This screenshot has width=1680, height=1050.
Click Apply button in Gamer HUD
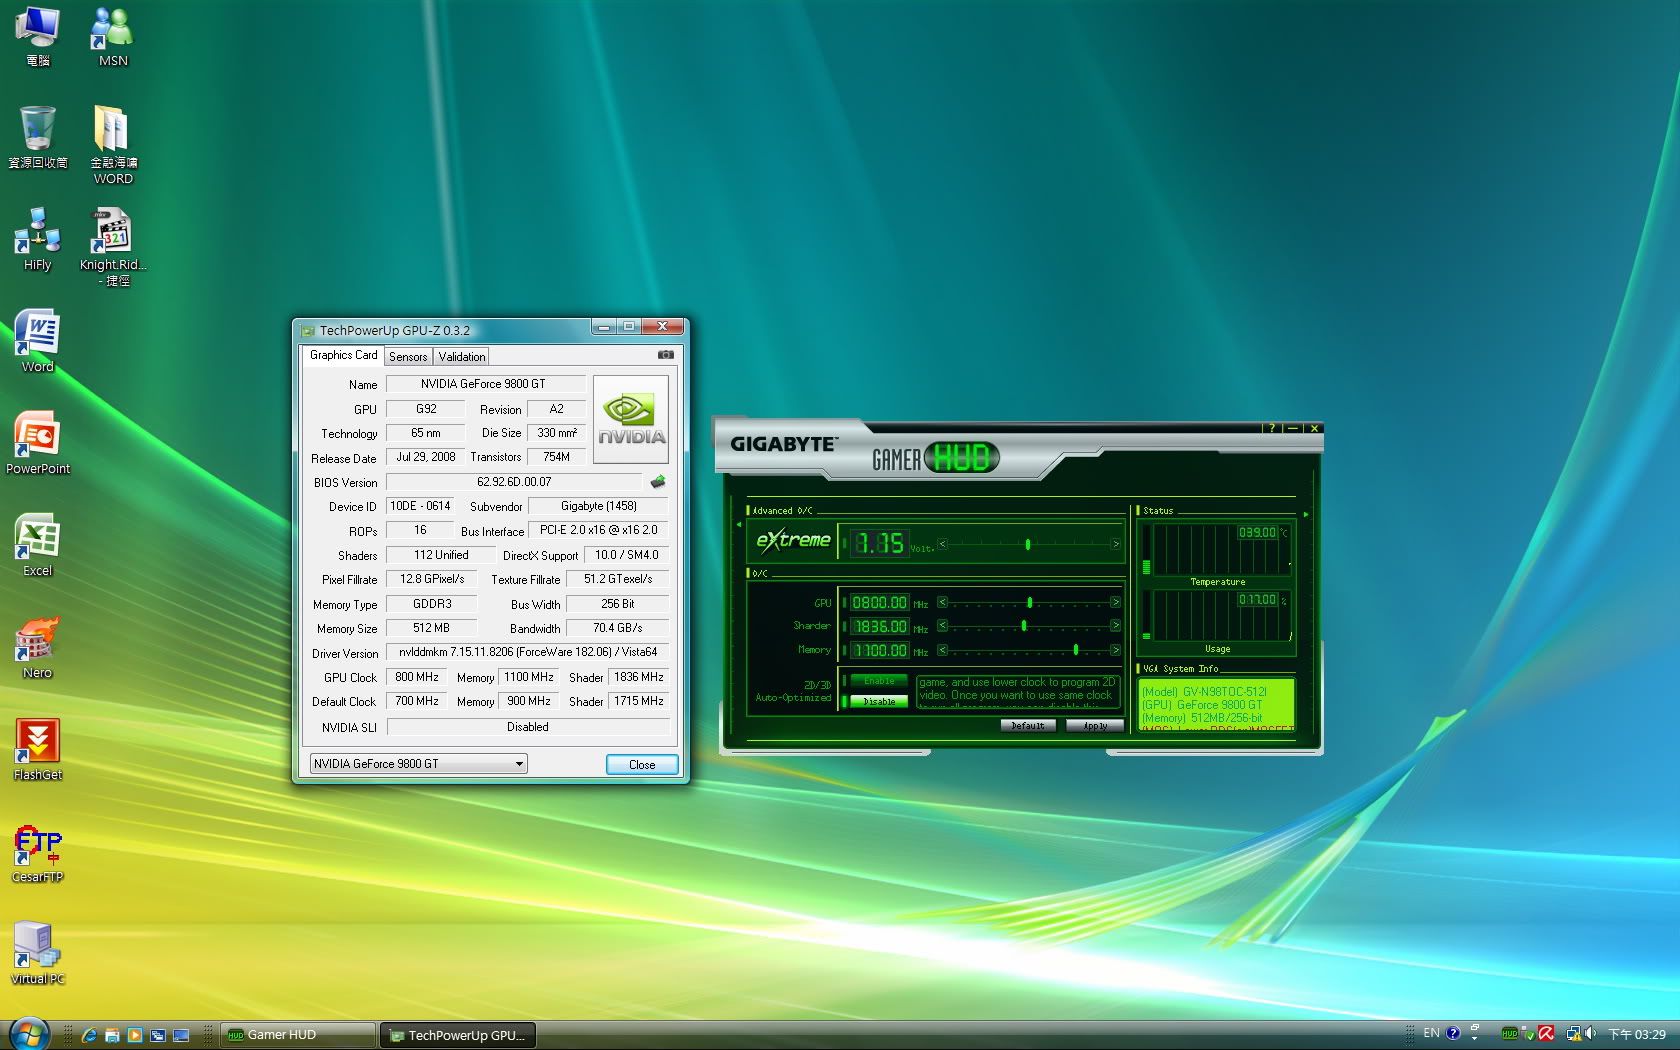1095,725
